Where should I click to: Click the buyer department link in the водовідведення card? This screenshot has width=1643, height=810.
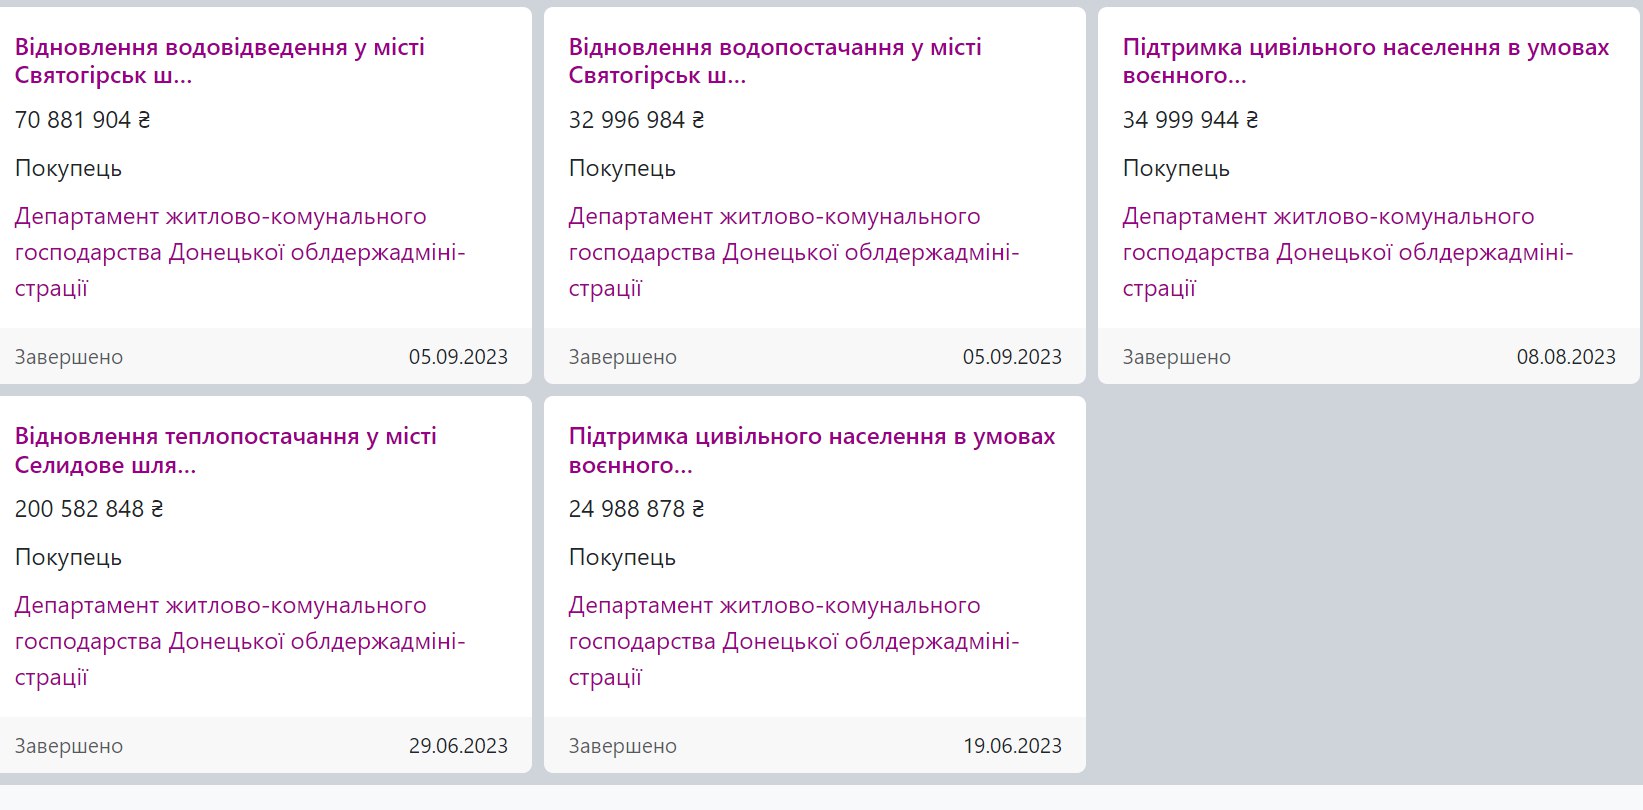pos(240,252)
